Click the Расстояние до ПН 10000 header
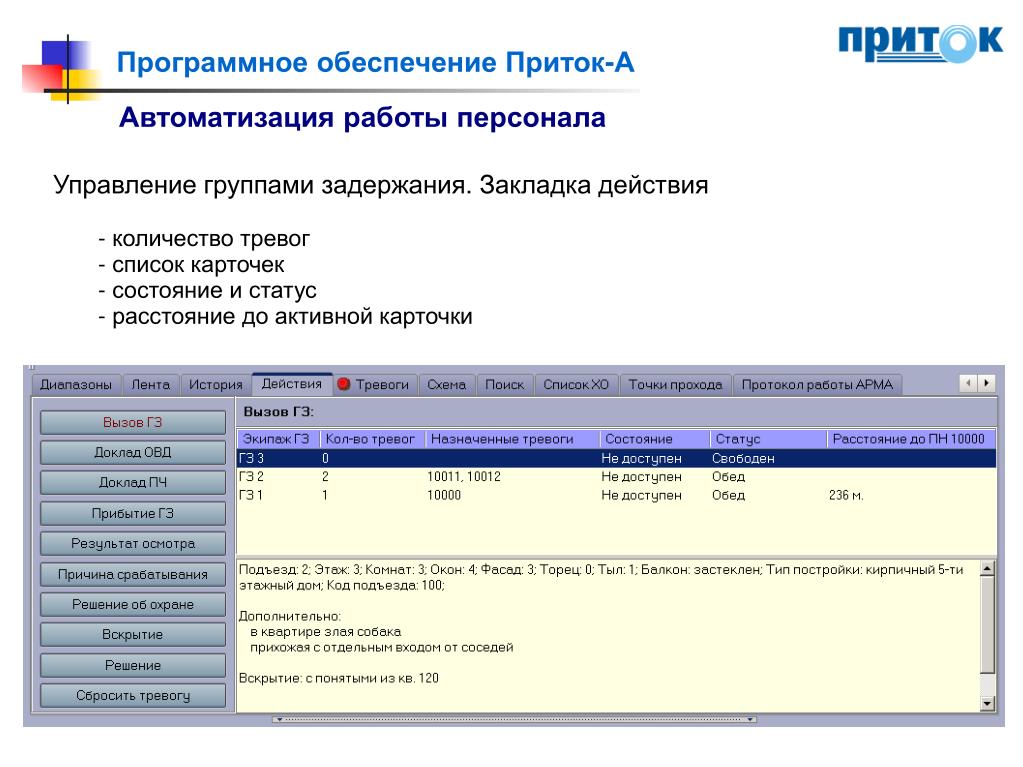1023x767 pixels. (911, 439)
